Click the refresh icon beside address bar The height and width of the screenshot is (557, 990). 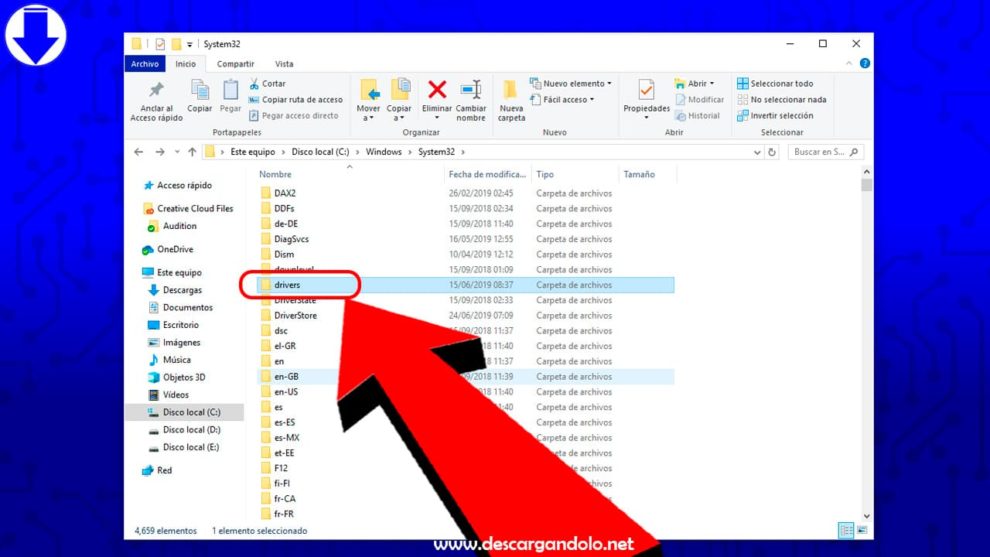772,152
